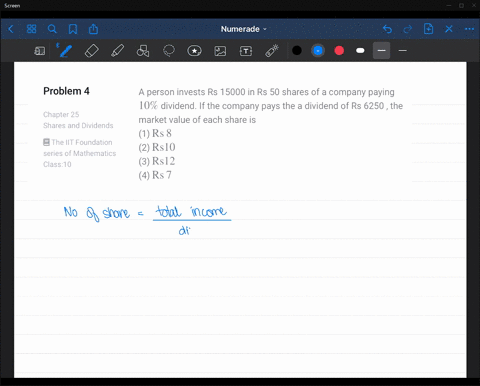This screenshot has height=386, width=480.
Task: Open the search tool
Action: click(52, 29)
